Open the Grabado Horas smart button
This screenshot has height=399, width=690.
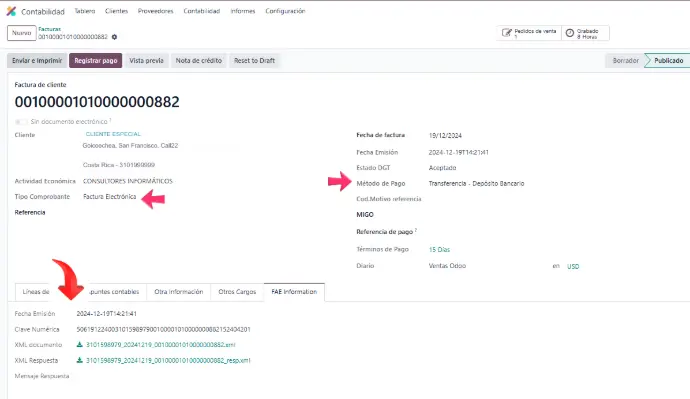[586, 33]
